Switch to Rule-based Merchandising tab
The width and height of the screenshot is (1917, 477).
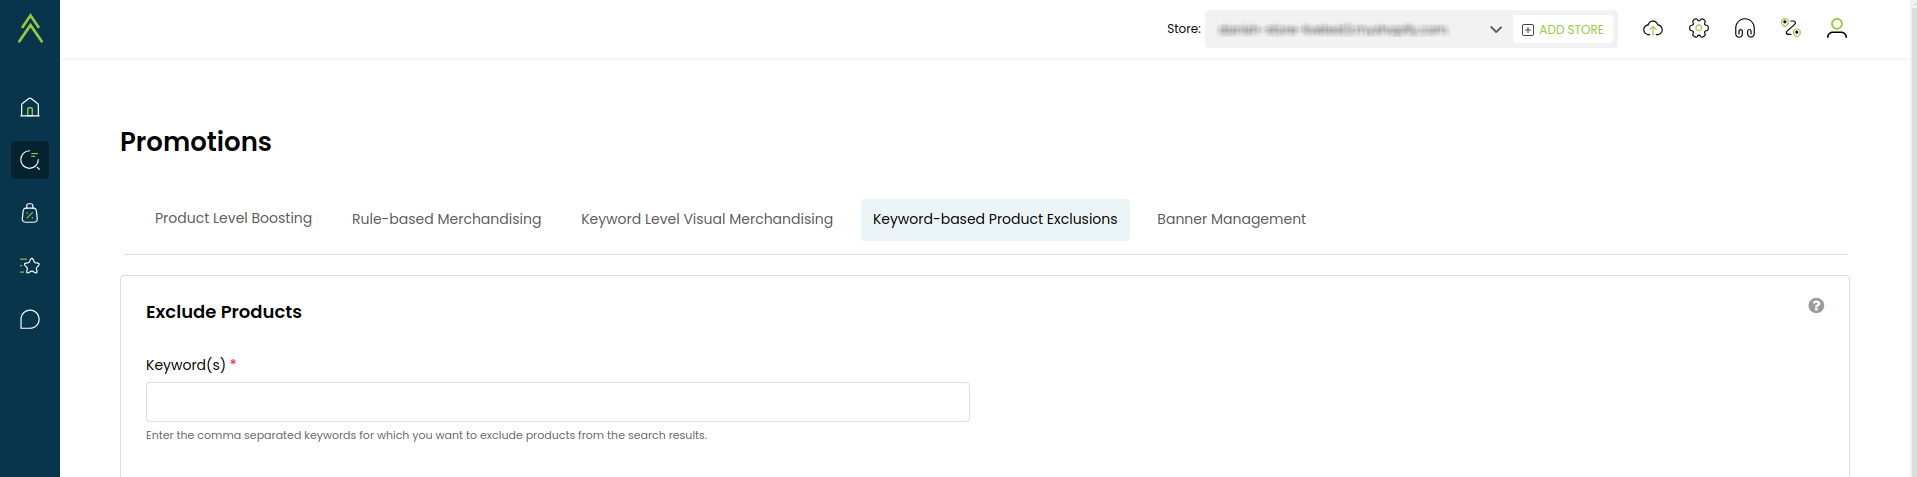(x=446, y=219)
